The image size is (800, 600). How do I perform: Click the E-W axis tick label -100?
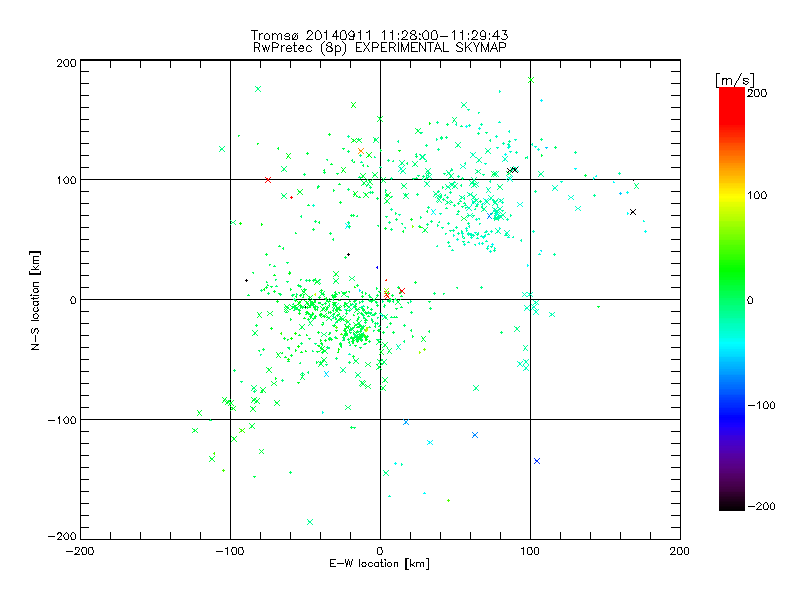[230, 551]
